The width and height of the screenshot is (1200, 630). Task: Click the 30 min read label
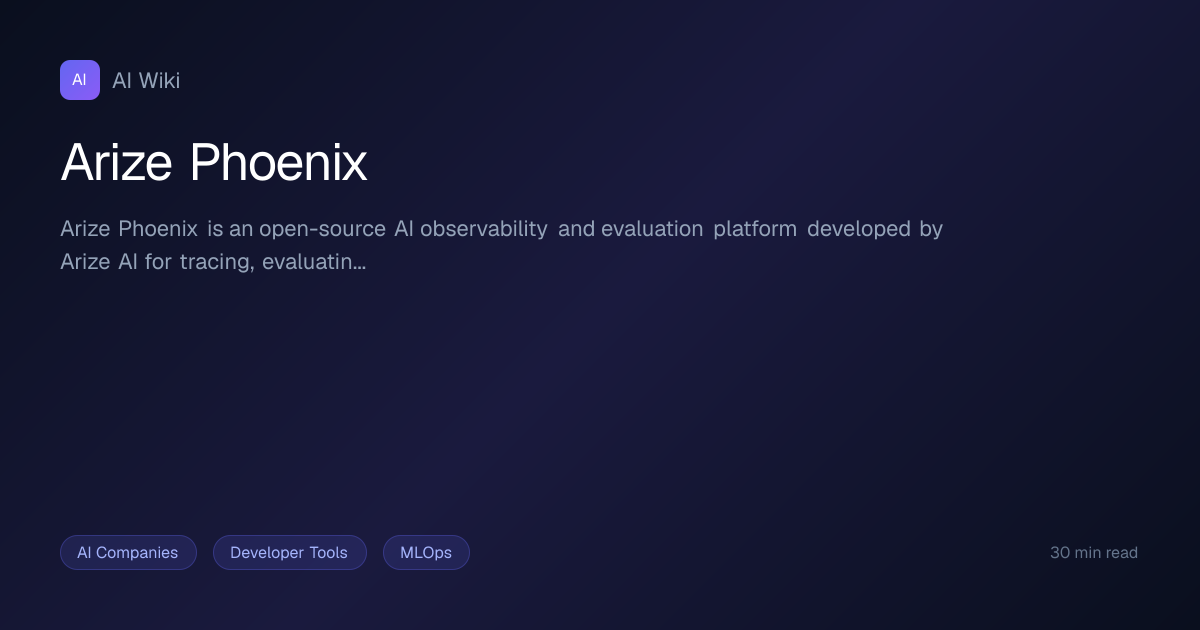tap(1094, 552)
